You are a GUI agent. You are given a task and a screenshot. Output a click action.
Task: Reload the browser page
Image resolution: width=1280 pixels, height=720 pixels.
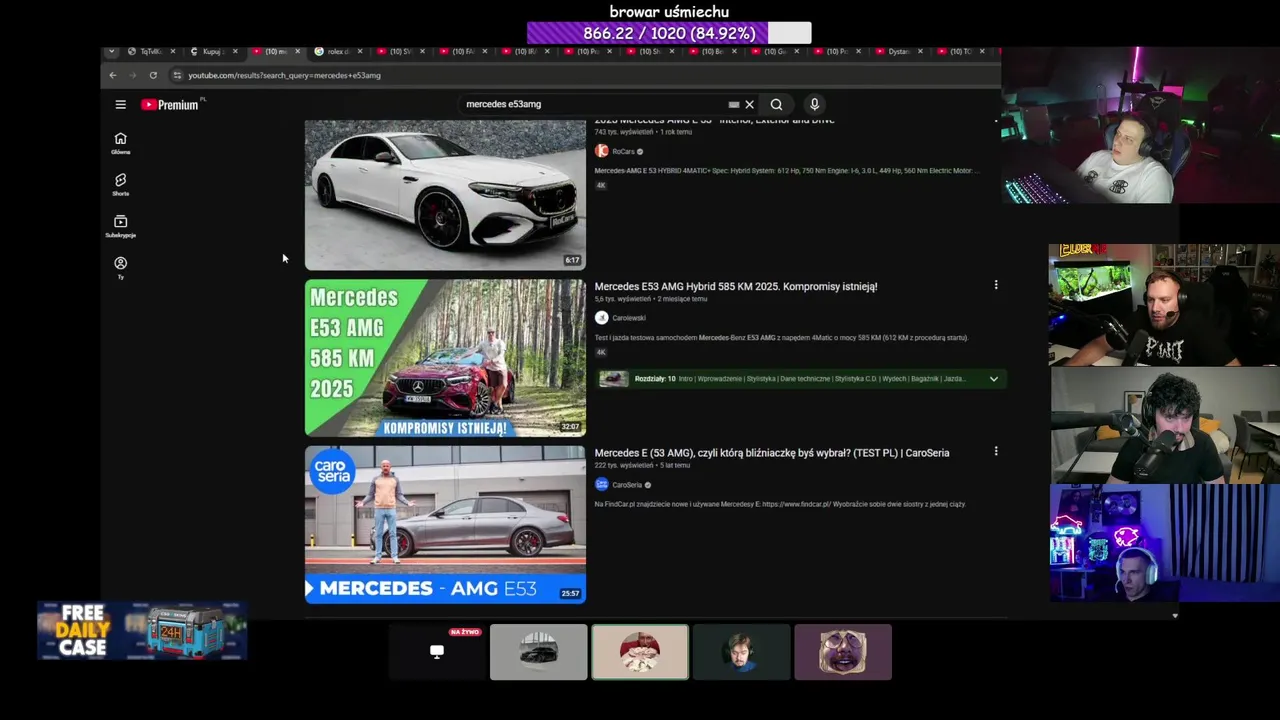(153, 75)
